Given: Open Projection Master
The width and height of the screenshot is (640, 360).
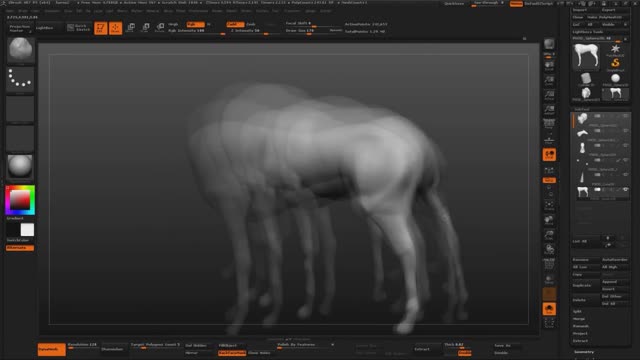Looking at the screenshot, I should click(20, 28).
